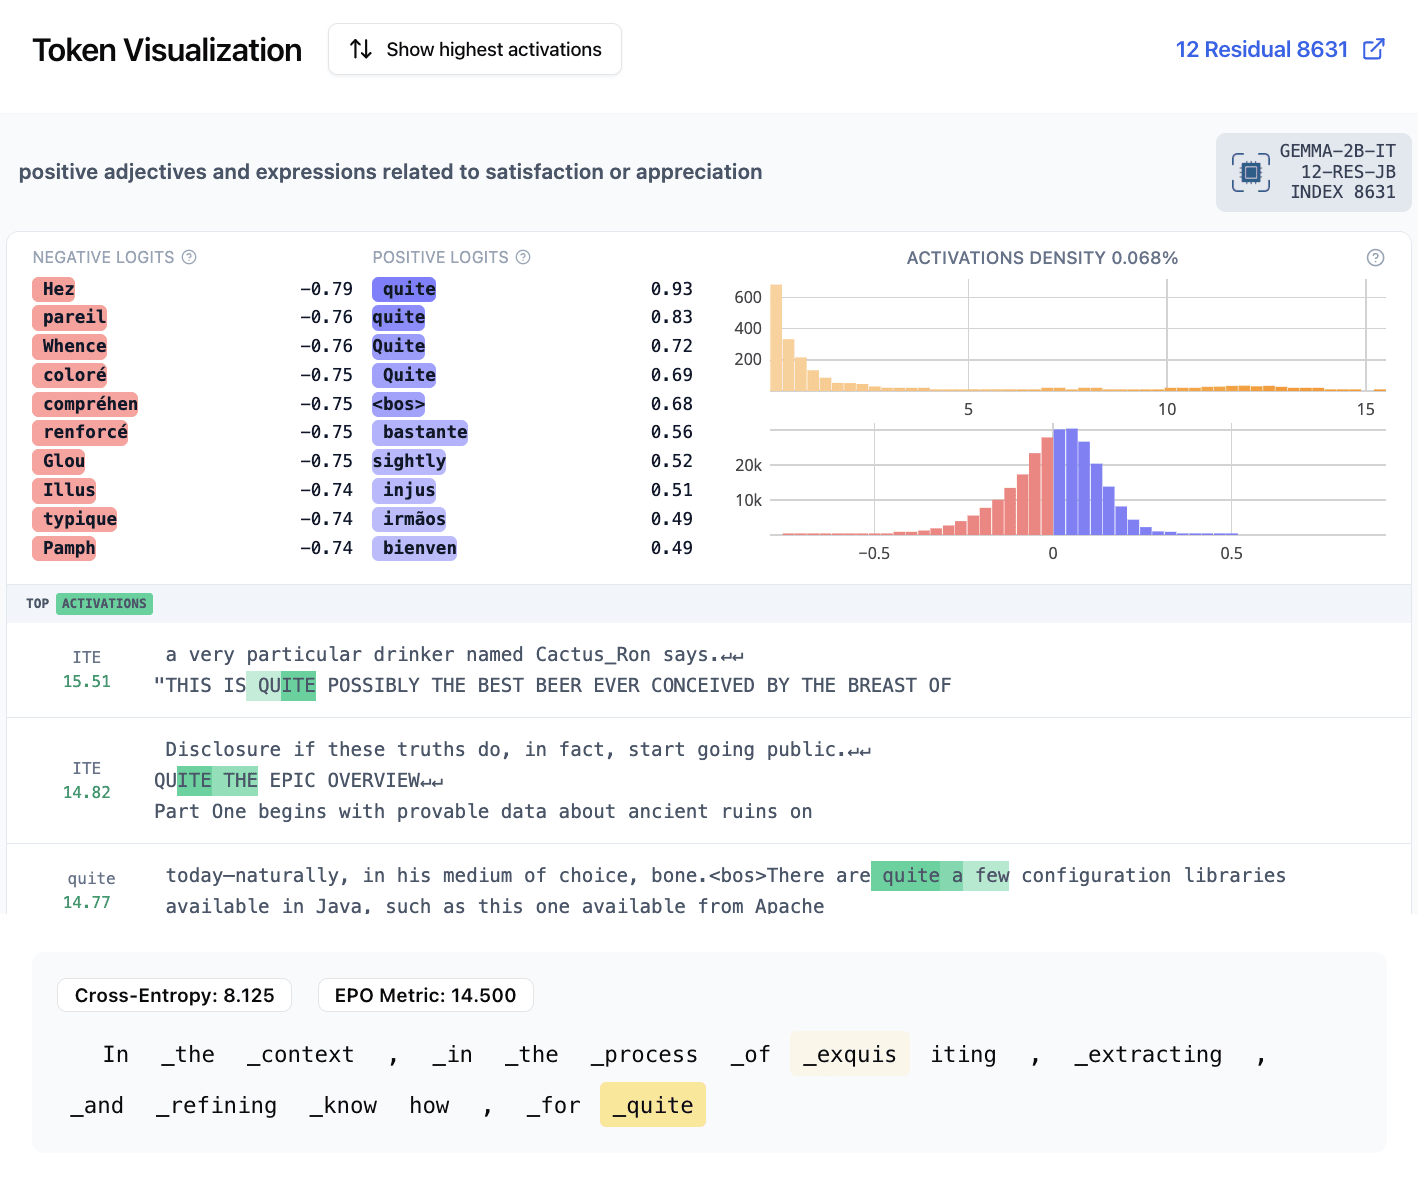
Task: Open the Show highest activations dropdown
Action: point(475,49)
